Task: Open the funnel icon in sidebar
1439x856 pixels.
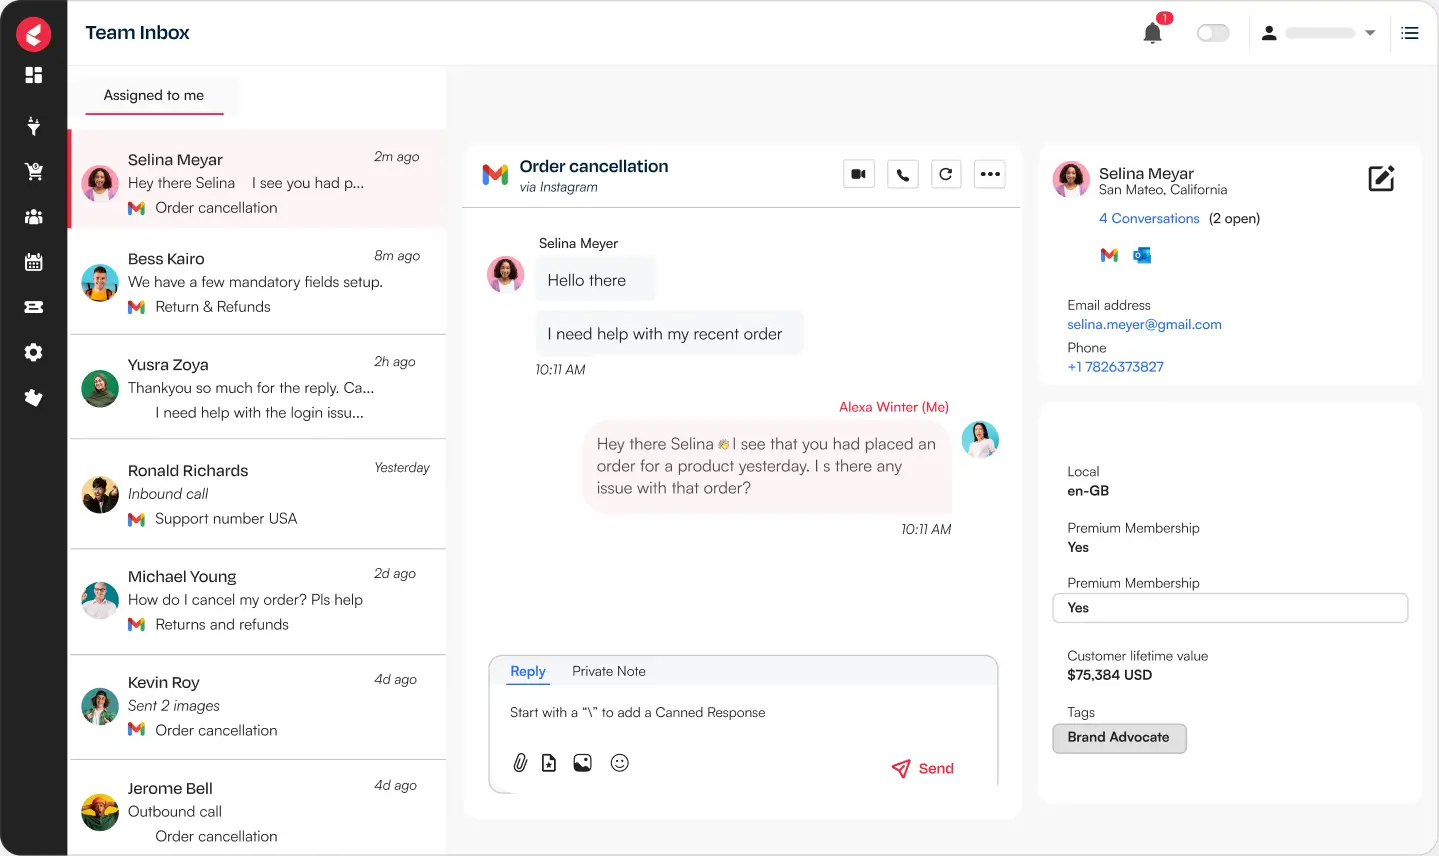Action: tap(34, 125)
